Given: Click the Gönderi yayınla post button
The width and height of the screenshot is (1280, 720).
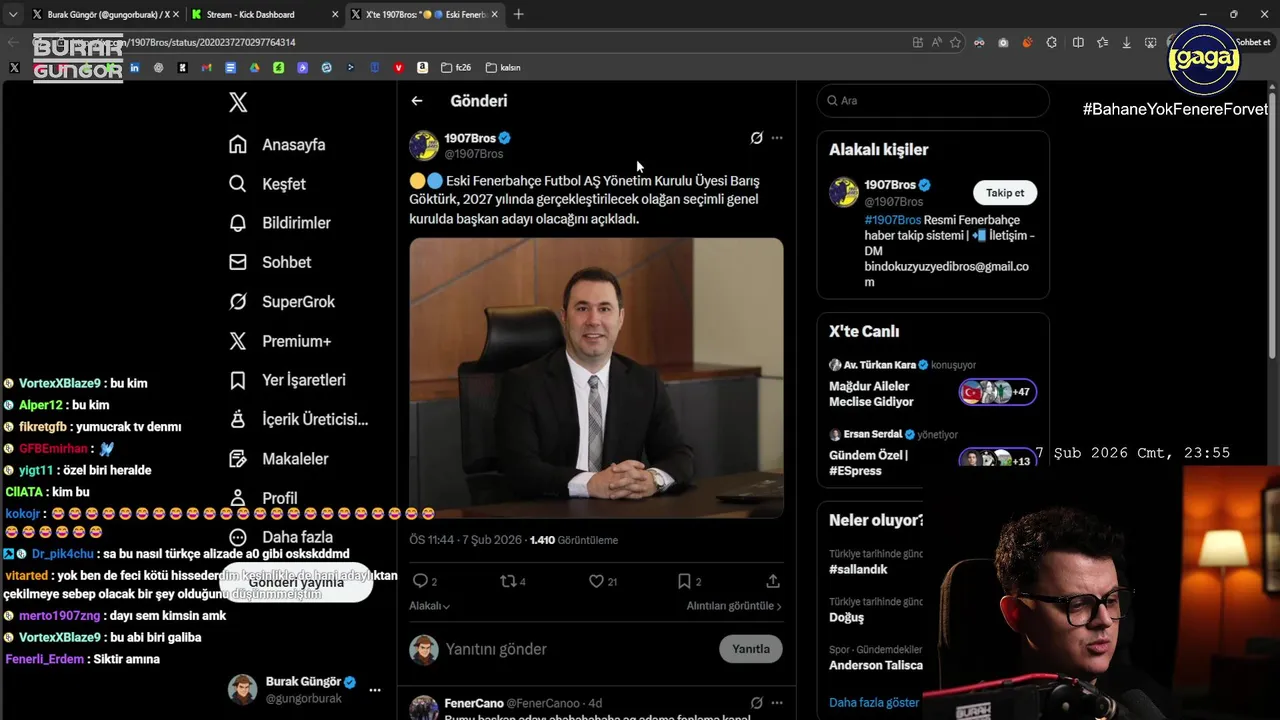Looking at the screenshot, I should click(296, 582).
